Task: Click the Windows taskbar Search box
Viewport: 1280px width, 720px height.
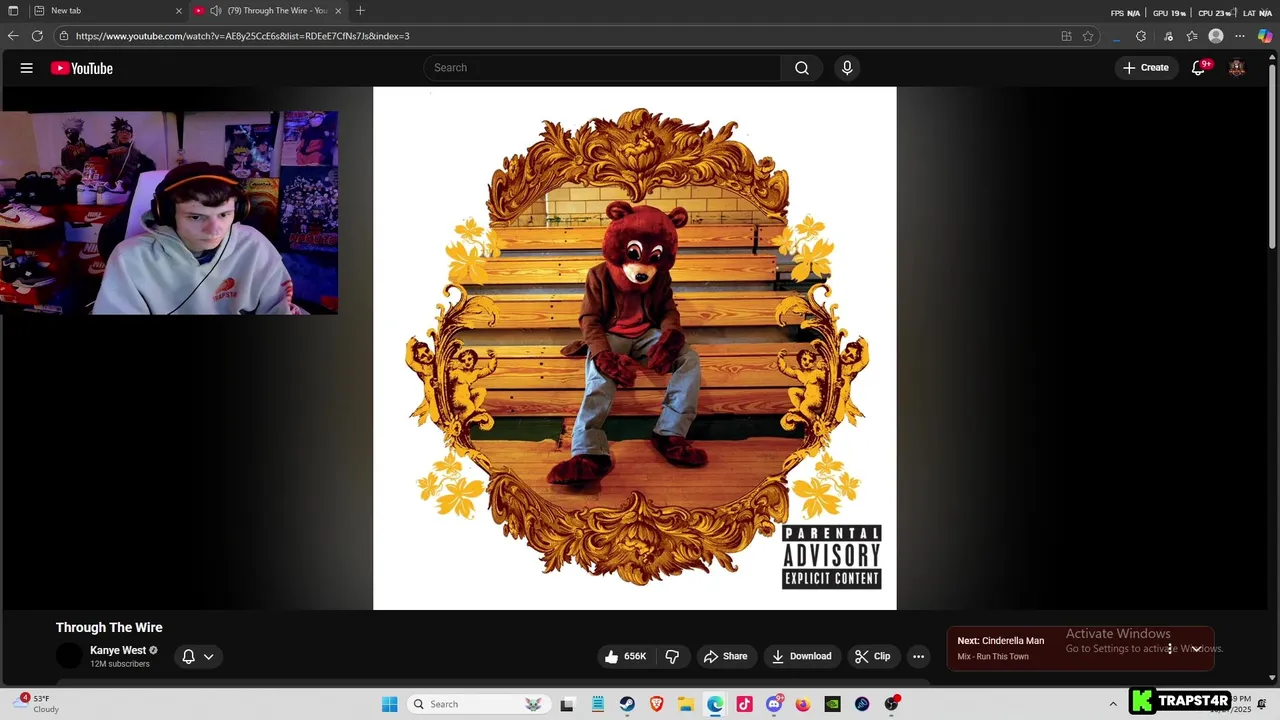Action: 480,704
